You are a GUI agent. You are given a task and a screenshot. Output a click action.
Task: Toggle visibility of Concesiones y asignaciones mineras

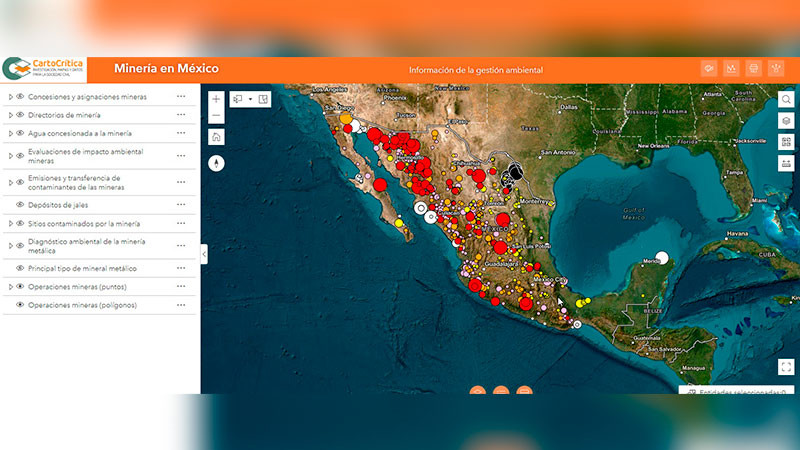tap(20, 96)
